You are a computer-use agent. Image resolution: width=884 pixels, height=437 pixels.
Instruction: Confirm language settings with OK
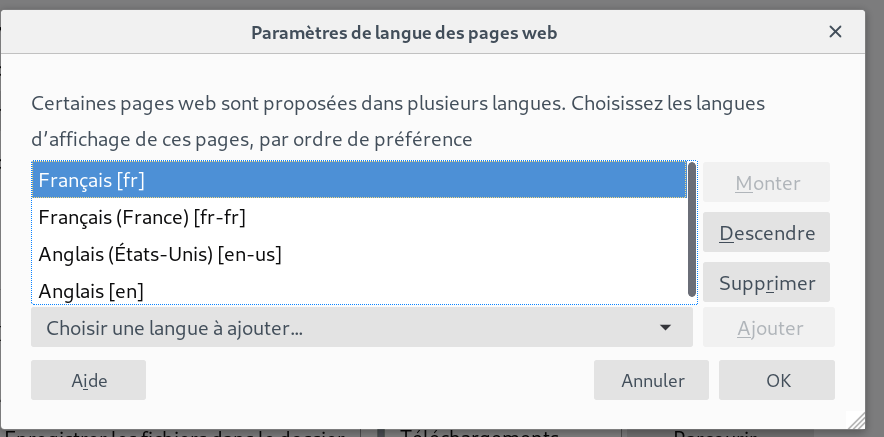[x=777, y=380]
